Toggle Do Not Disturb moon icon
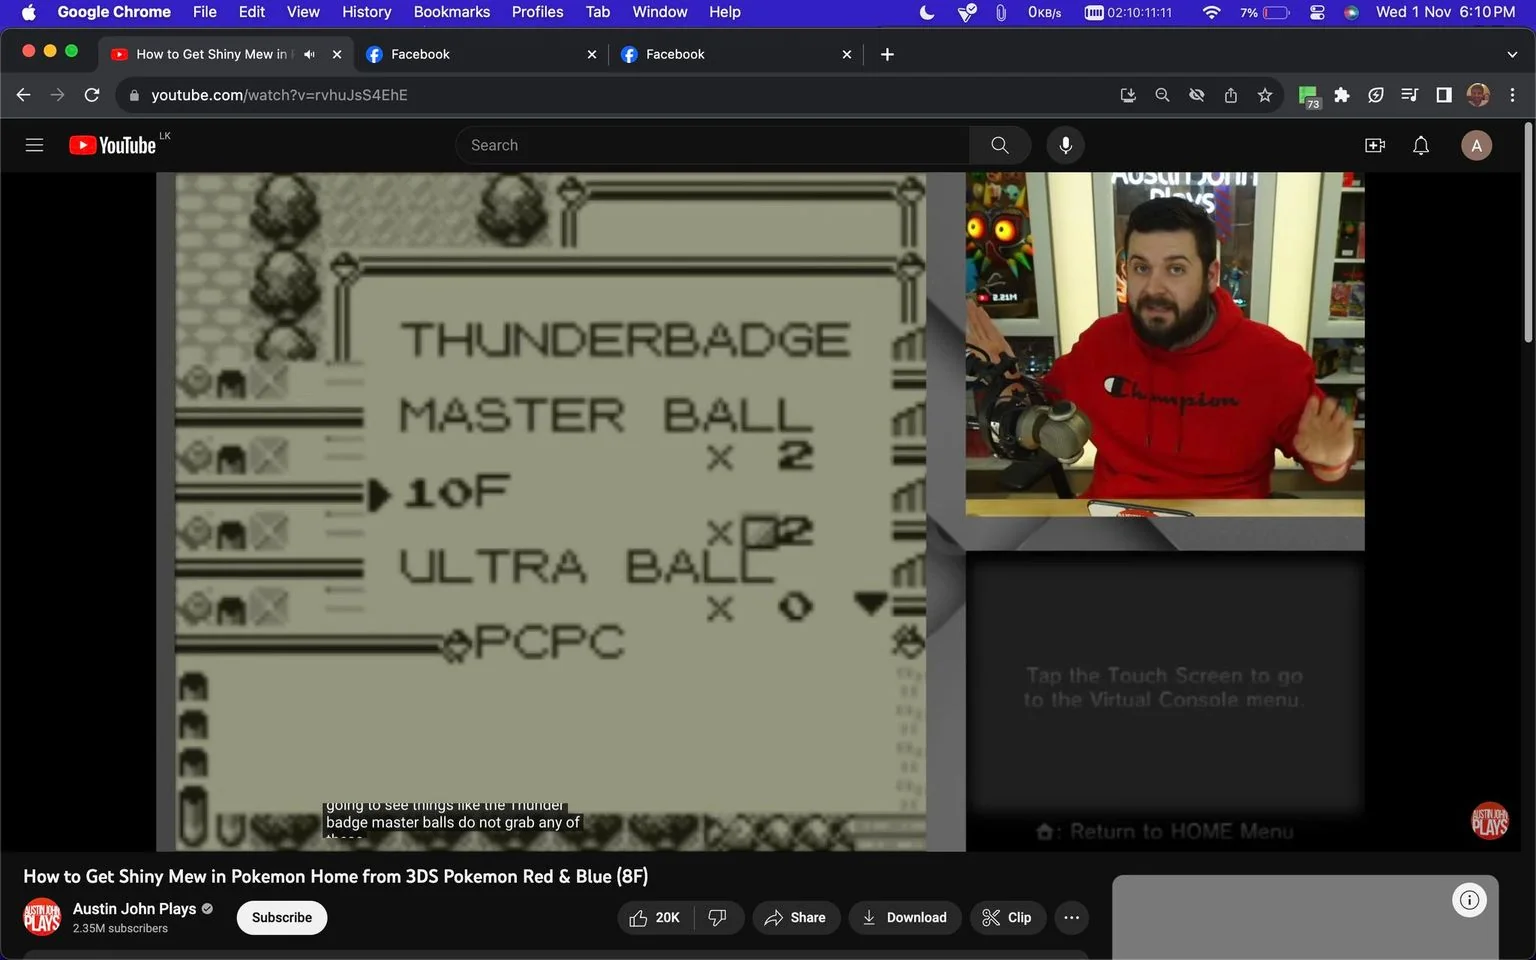 click(x=927, y=12)
